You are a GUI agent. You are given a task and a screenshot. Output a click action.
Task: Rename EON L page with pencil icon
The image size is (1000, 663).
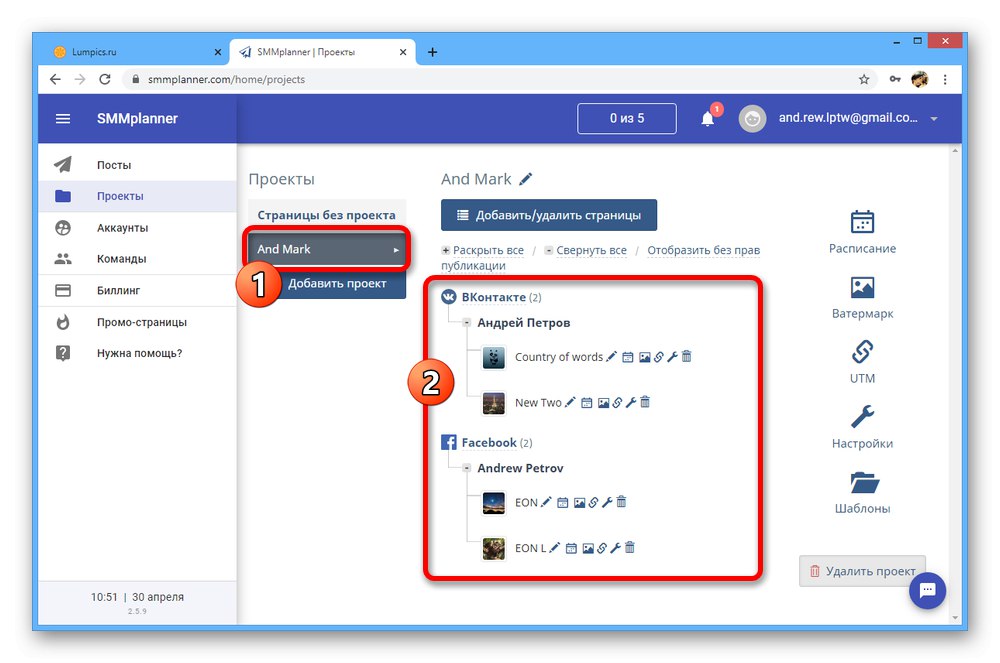click(555, 548)
